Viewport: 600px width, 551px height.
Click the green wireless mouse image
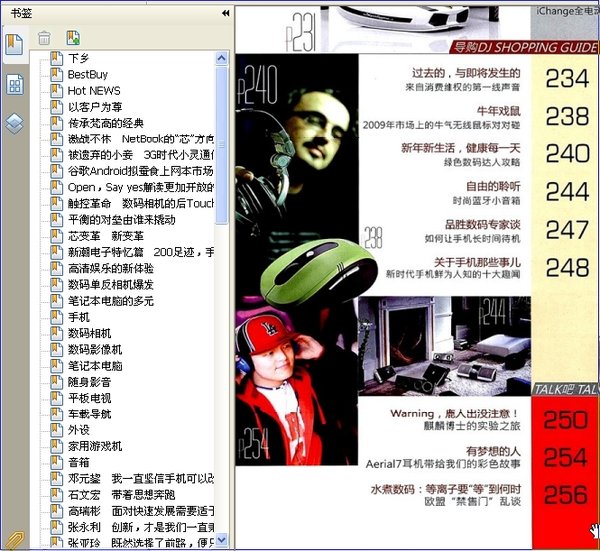pyautogui.click(x=318, y=272)
